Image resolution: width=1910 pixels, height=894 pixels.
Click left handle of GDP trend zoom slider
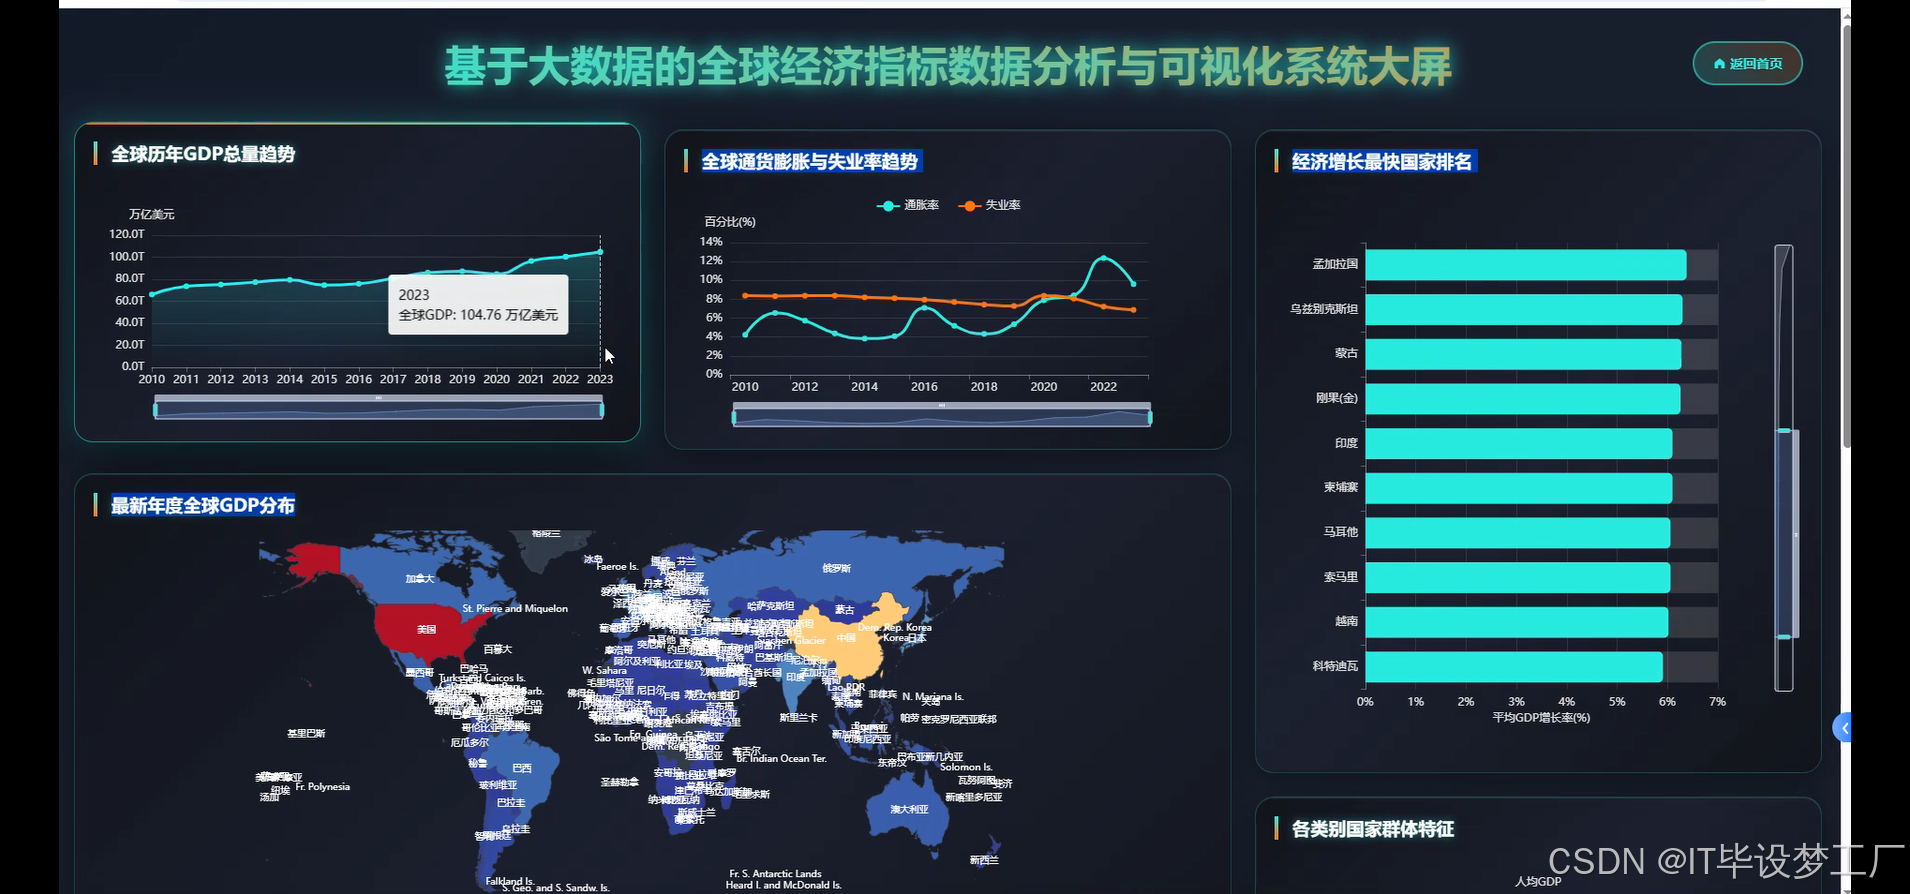click(155, 409)
